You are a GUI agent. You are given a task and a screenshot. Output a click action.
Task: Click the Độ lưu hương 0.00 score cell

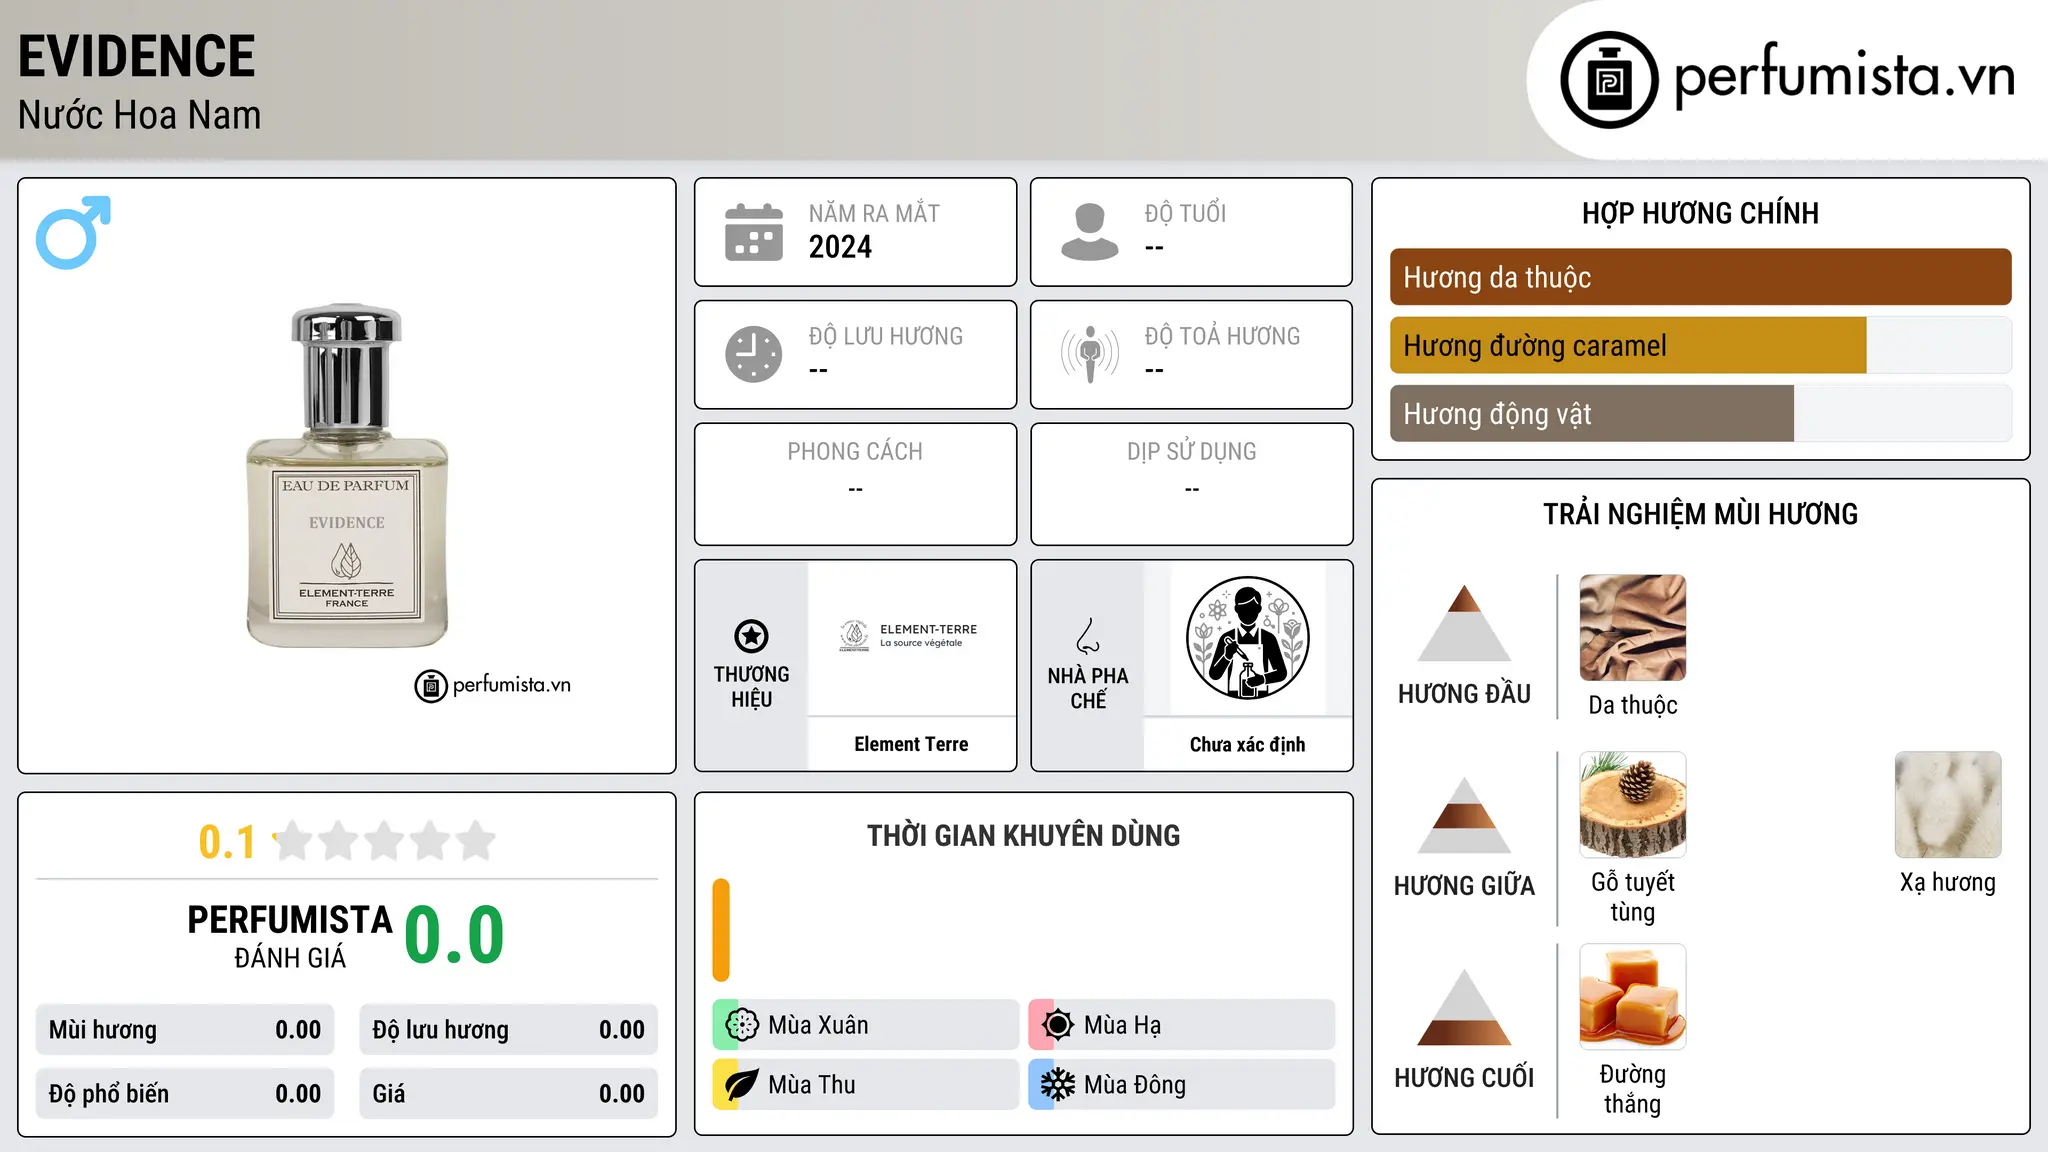pyautogui.click(x=508, y=1030)
